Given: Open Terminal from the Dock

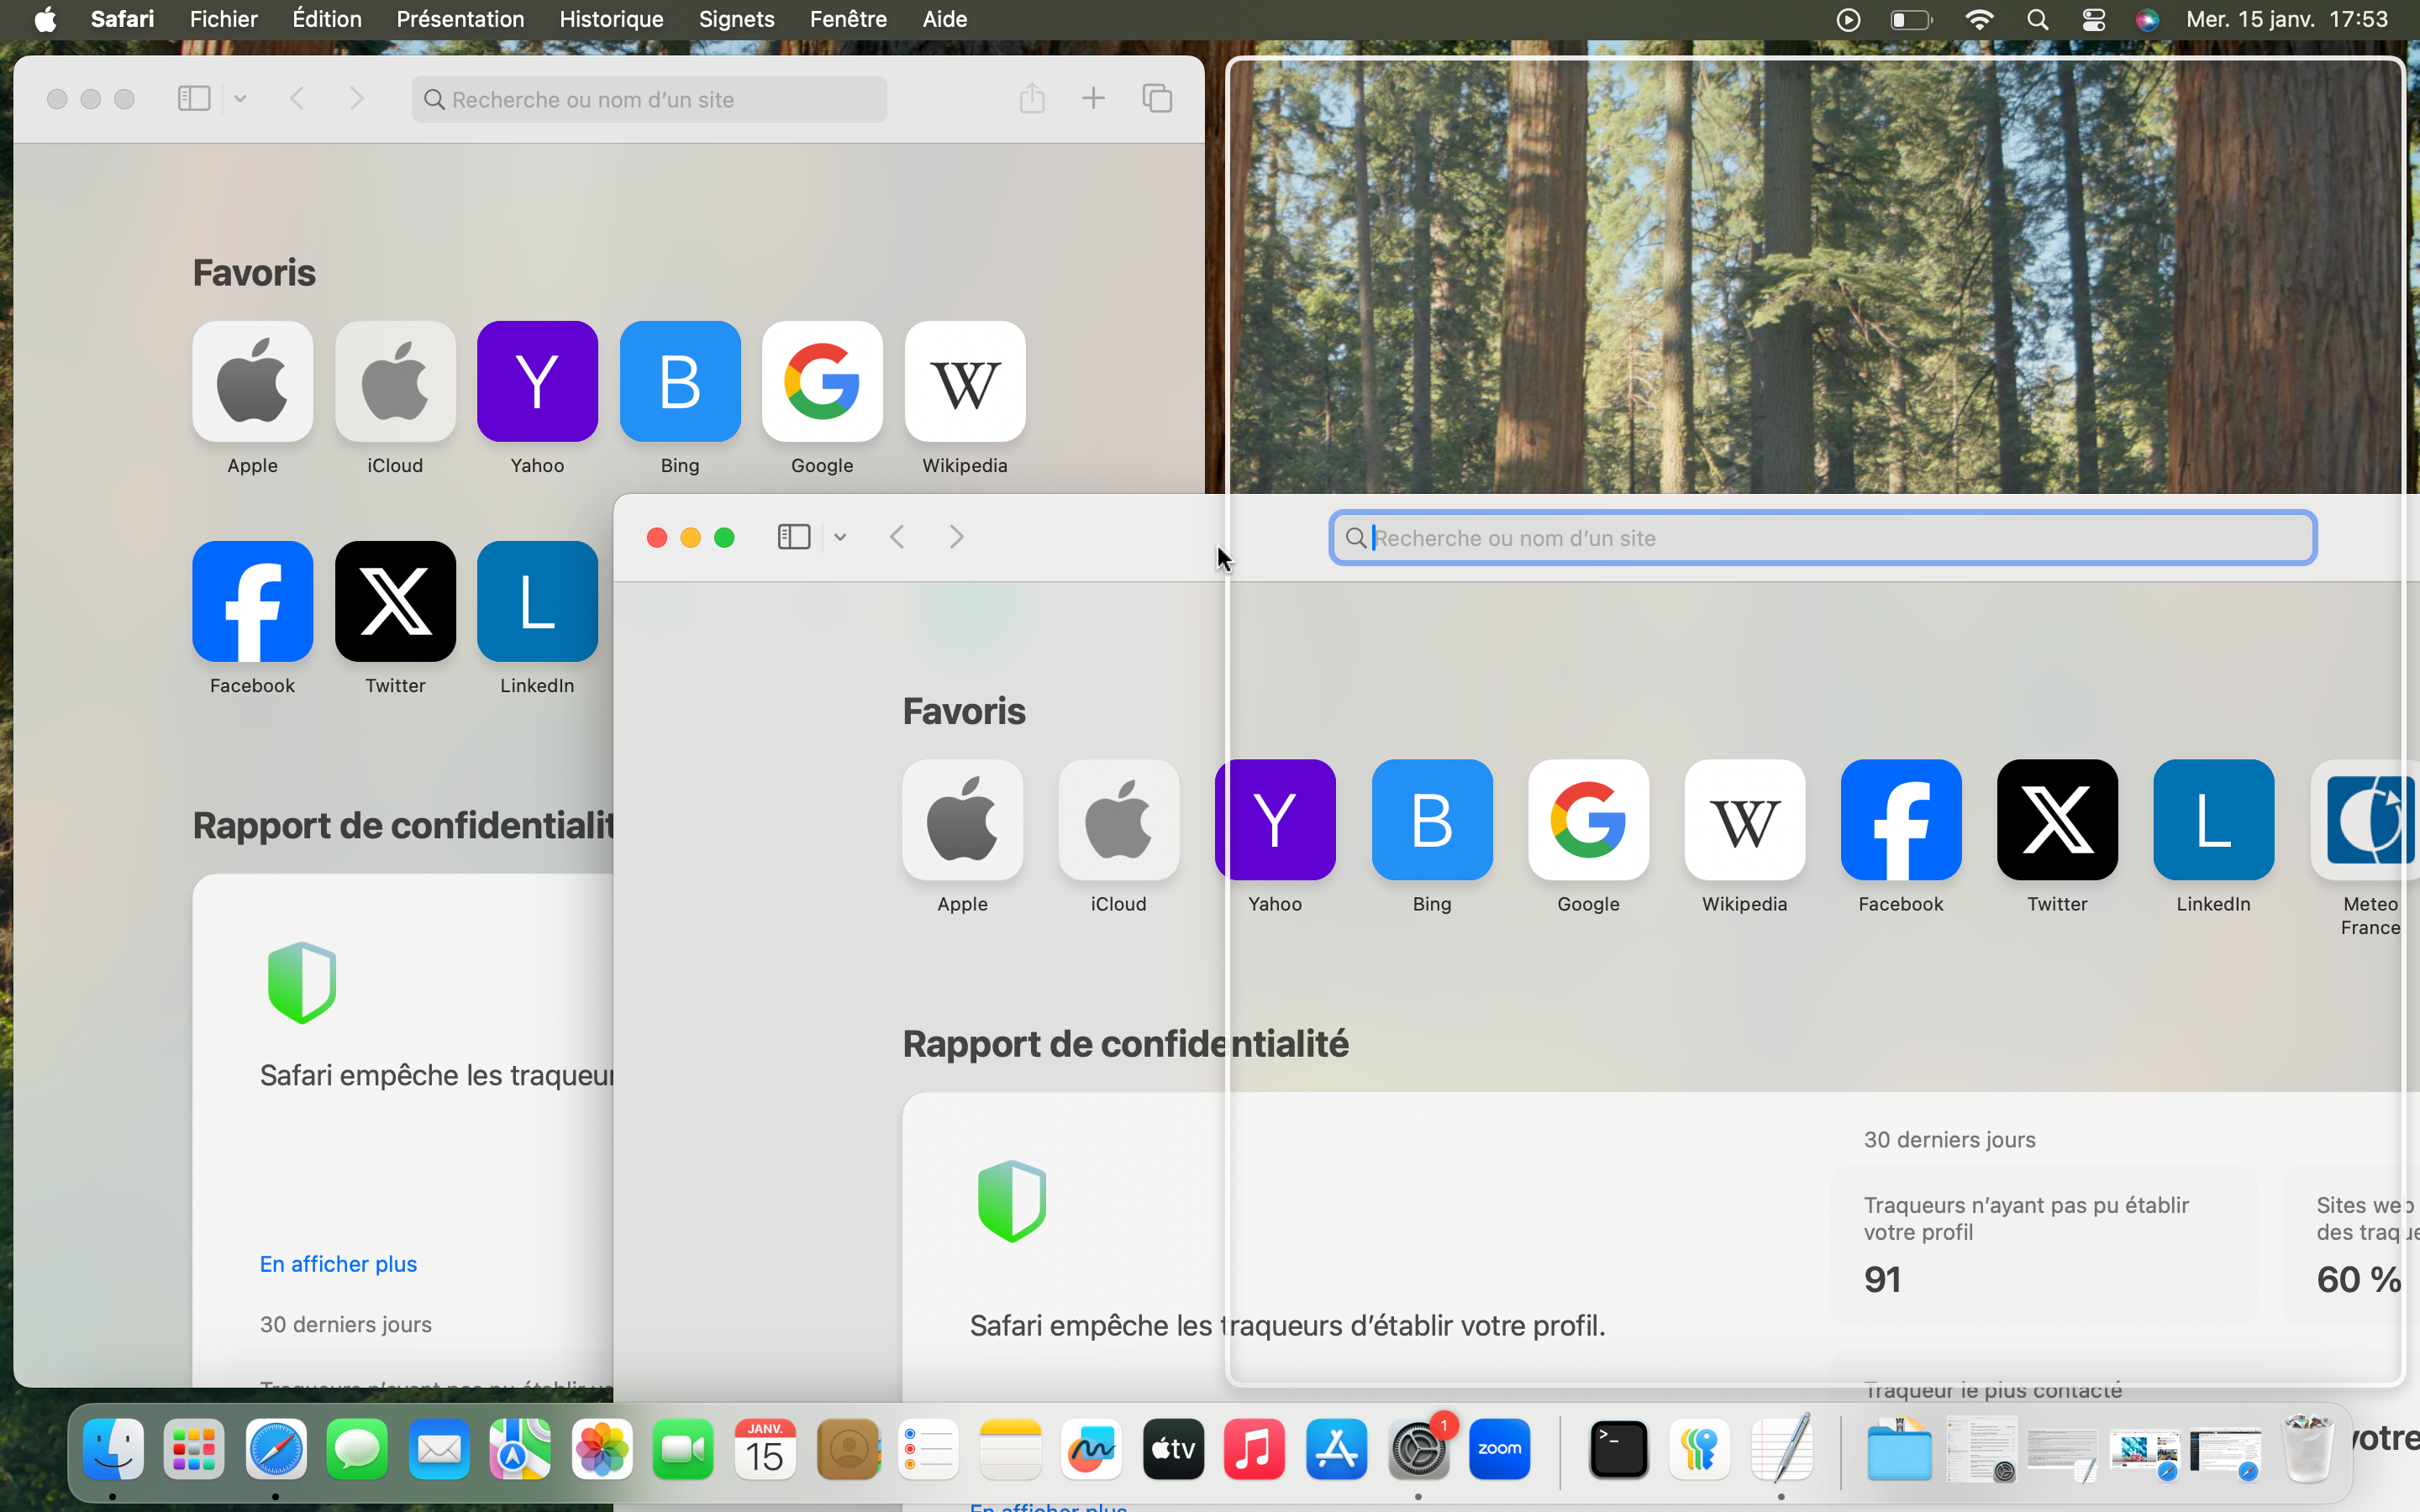Looking at the screenshot, I should [1618, 1449].
